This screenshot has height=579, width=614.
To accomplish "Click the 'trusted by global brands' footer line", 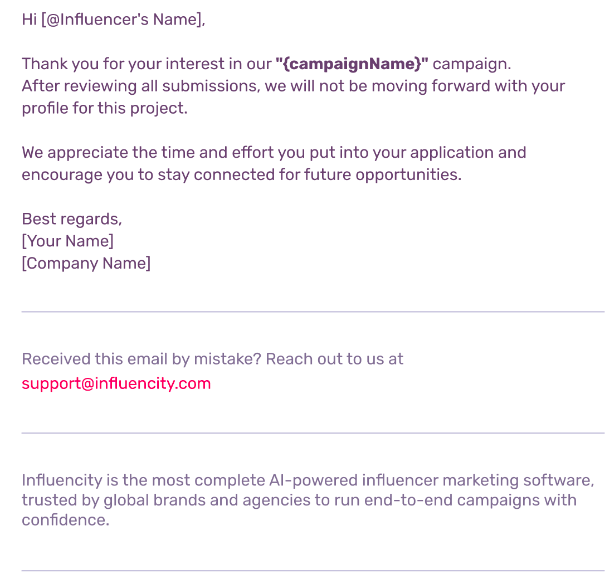I will point(299,500).
